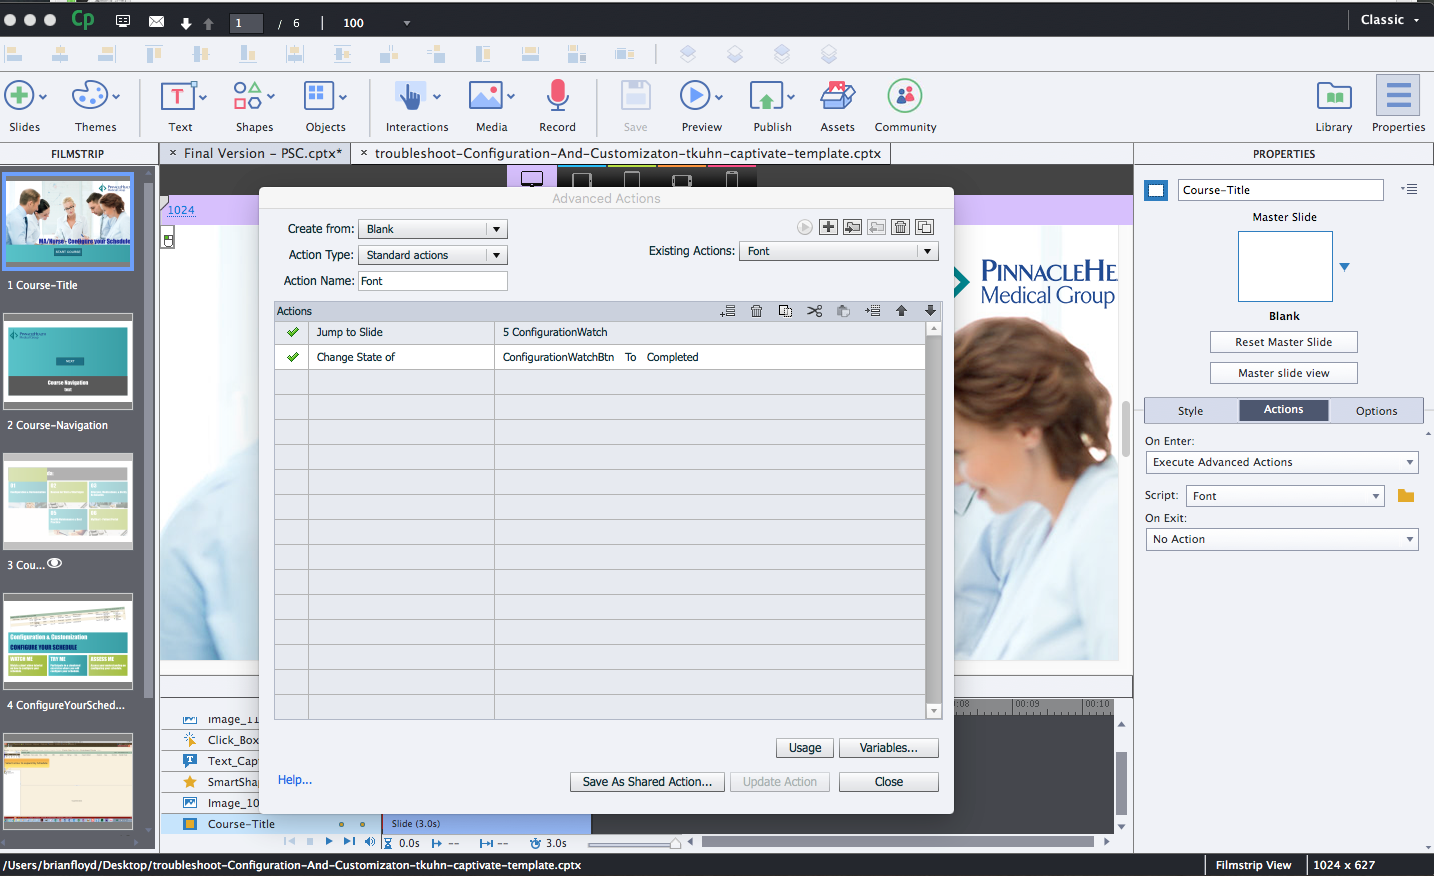Viewport: 1434px width, 876px height.
Task: Click the Interactions toolbar icon
Action: click(x=410, y=97)
